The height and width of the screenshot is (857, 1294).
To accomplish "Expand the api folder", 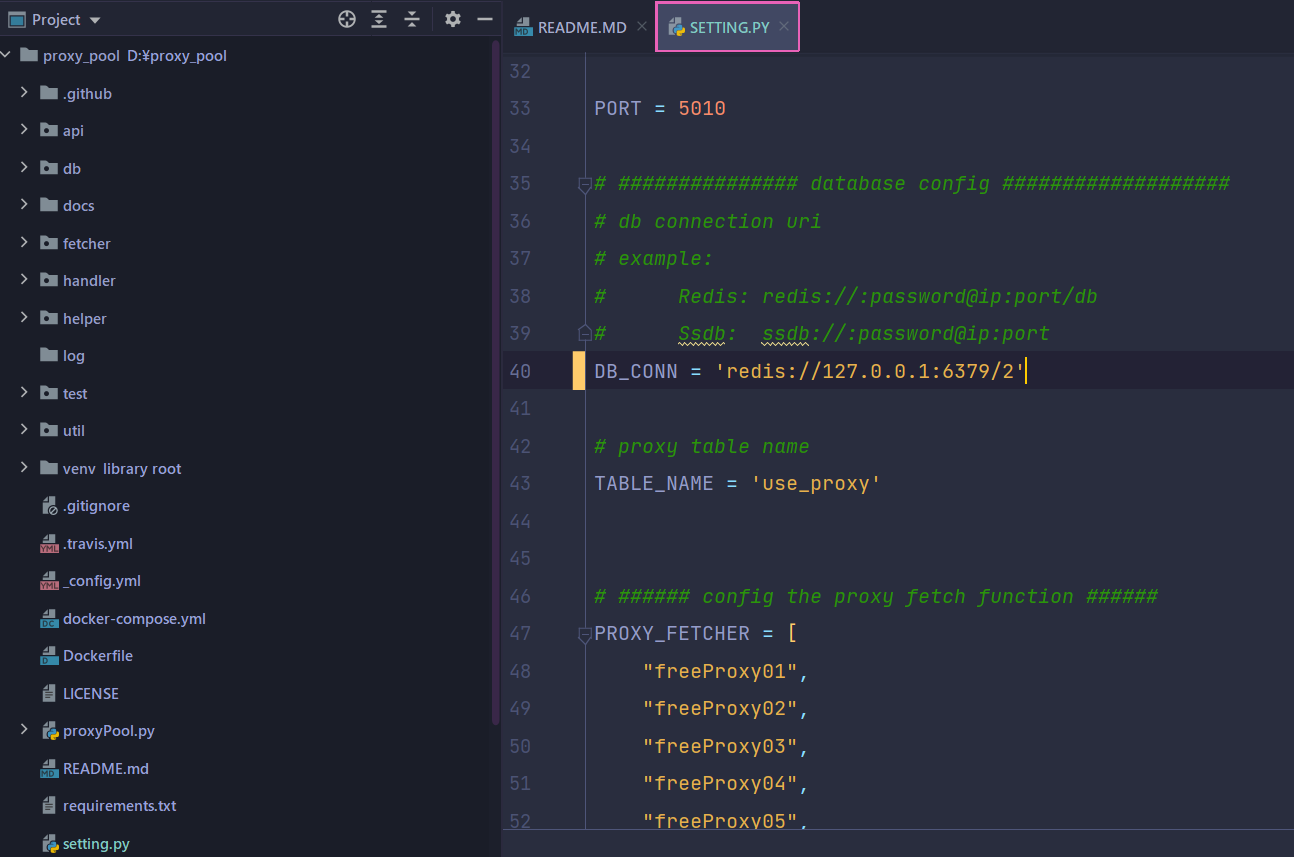I will pos(24,130).
